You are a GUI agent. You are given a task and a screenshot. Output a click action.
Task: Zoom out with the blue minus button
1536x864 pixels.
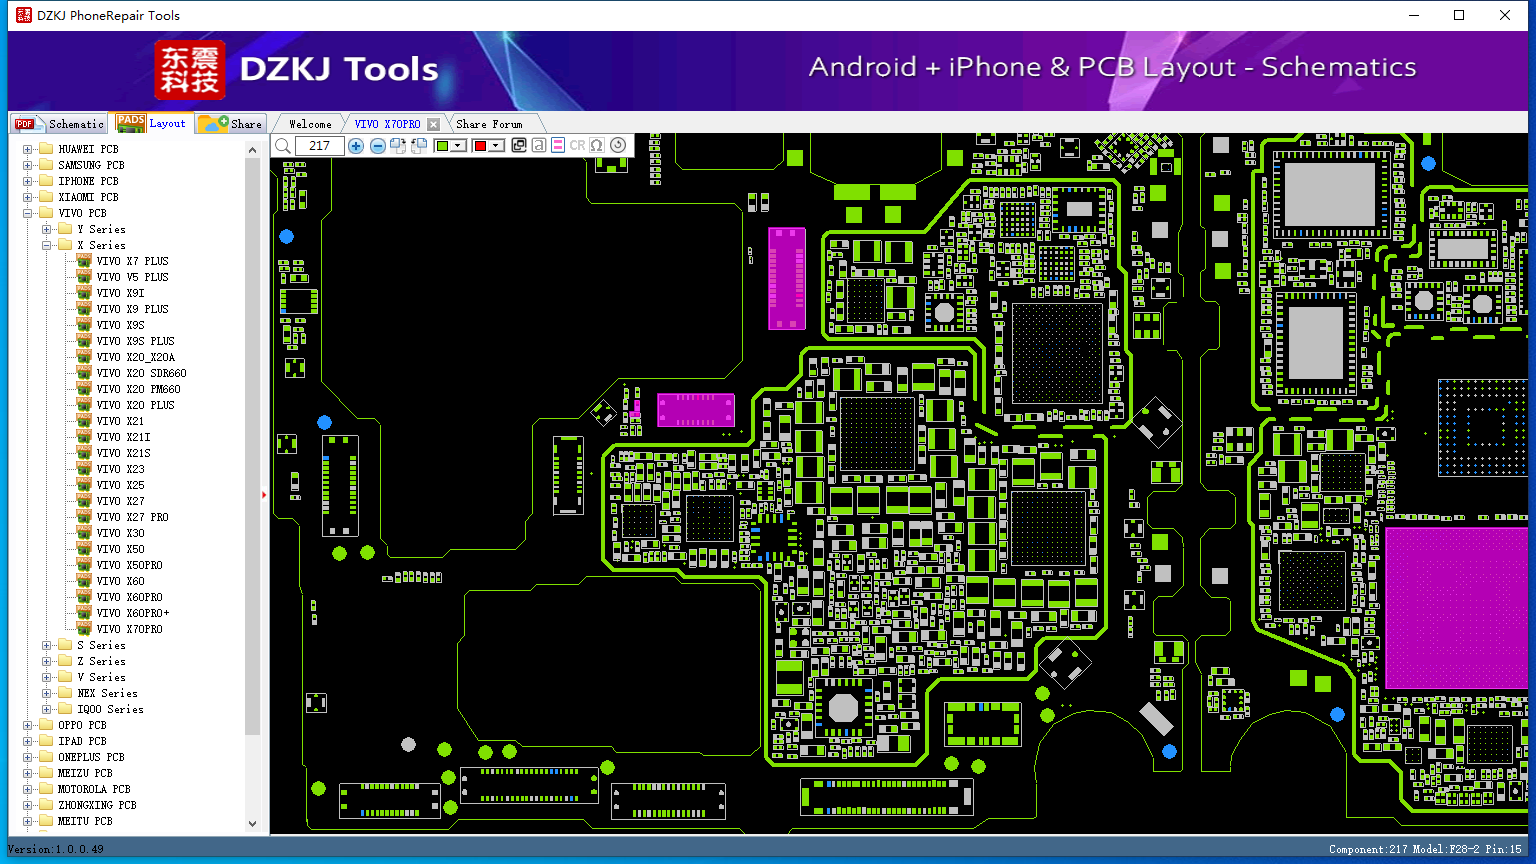[378, 146]
